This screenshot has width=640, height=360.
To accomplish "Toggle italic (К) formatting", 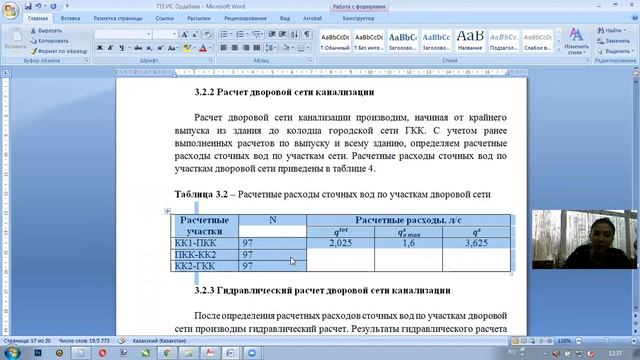I will 110,48.
